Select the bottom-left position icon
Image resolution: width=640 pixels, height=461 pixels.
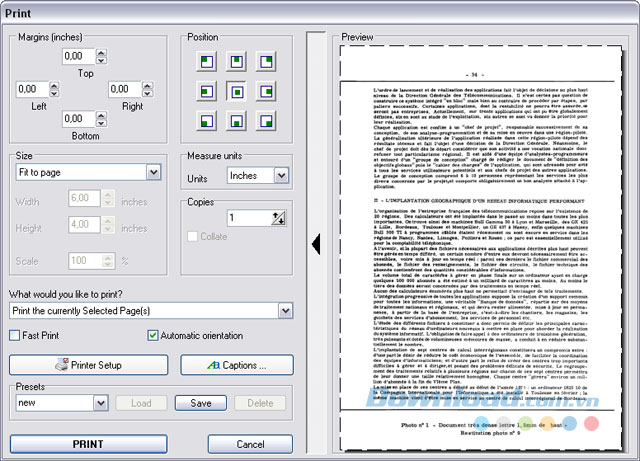(x=207, y=121)
